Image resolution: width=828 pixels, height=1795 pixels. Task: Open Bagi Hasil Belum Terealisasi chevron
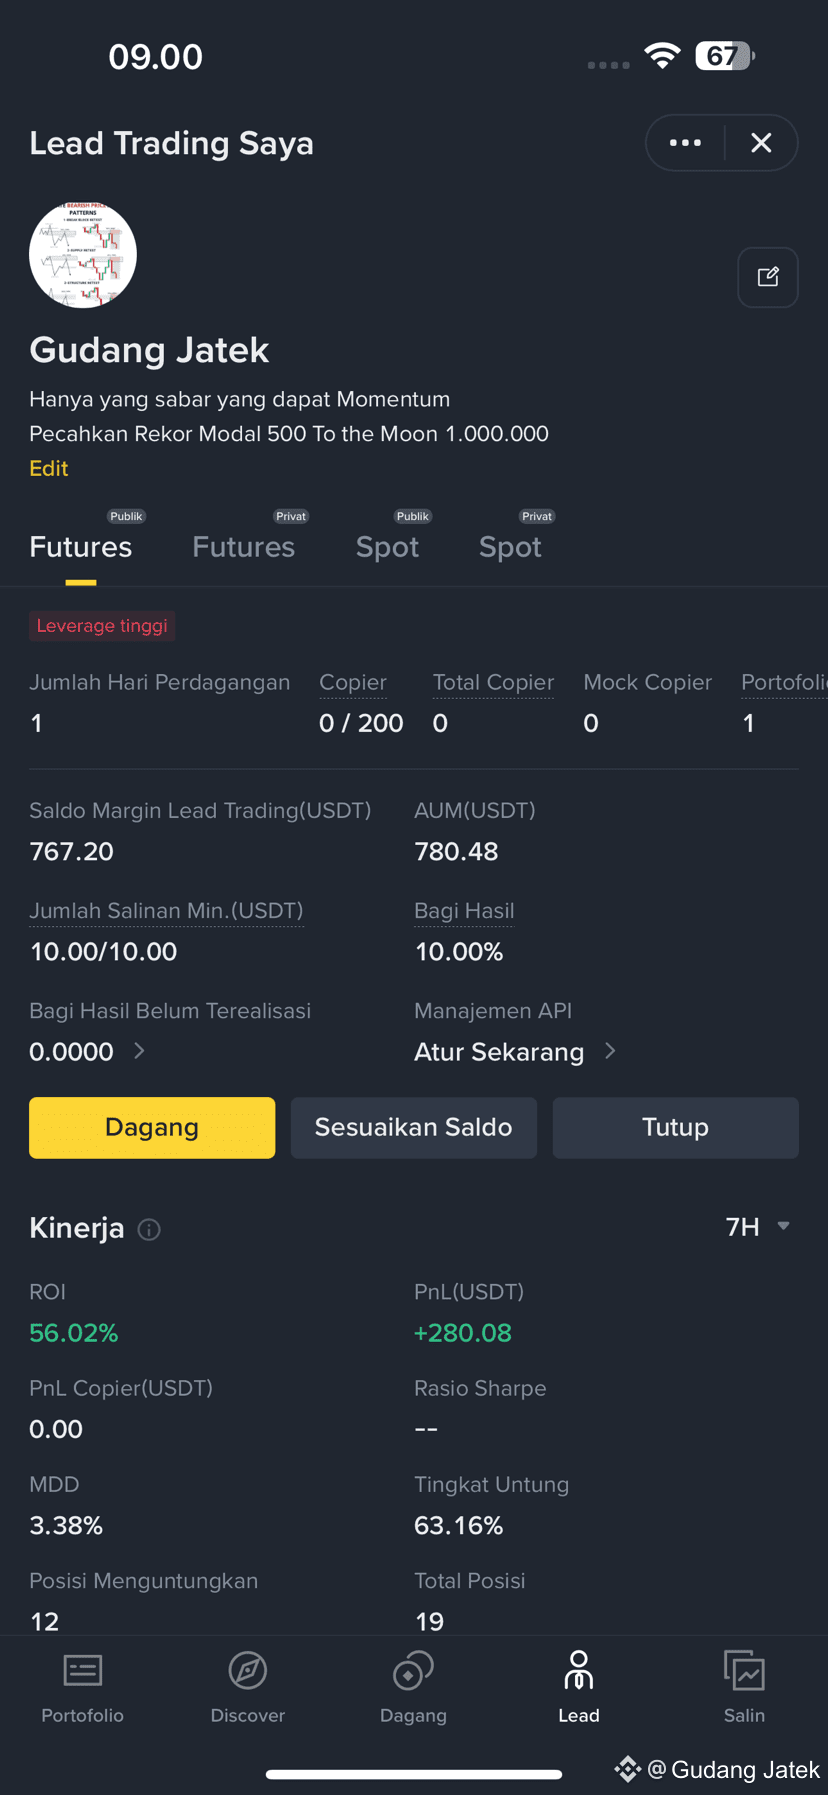(x=139, y=1050)
